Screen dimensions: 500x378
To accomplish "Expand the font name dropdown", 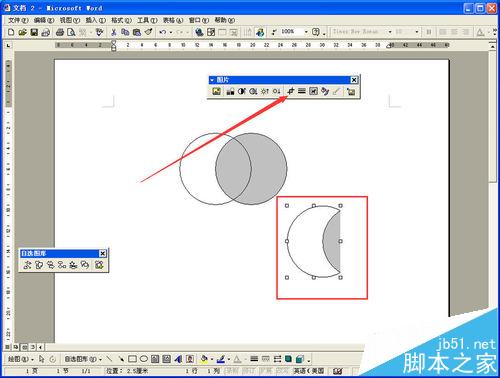I will (x=390, y=32).
